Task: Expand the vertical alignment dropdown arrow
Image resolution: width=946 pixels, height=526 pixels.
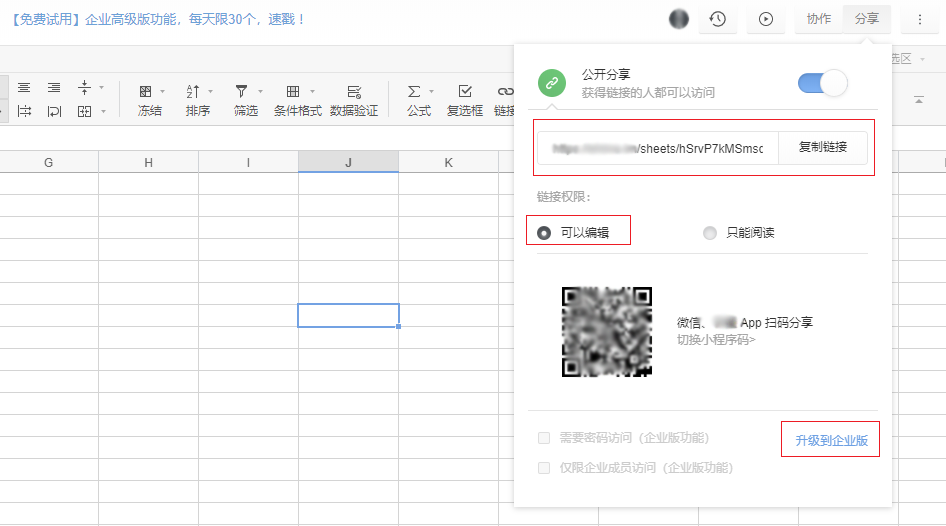Action: (101, 87)
